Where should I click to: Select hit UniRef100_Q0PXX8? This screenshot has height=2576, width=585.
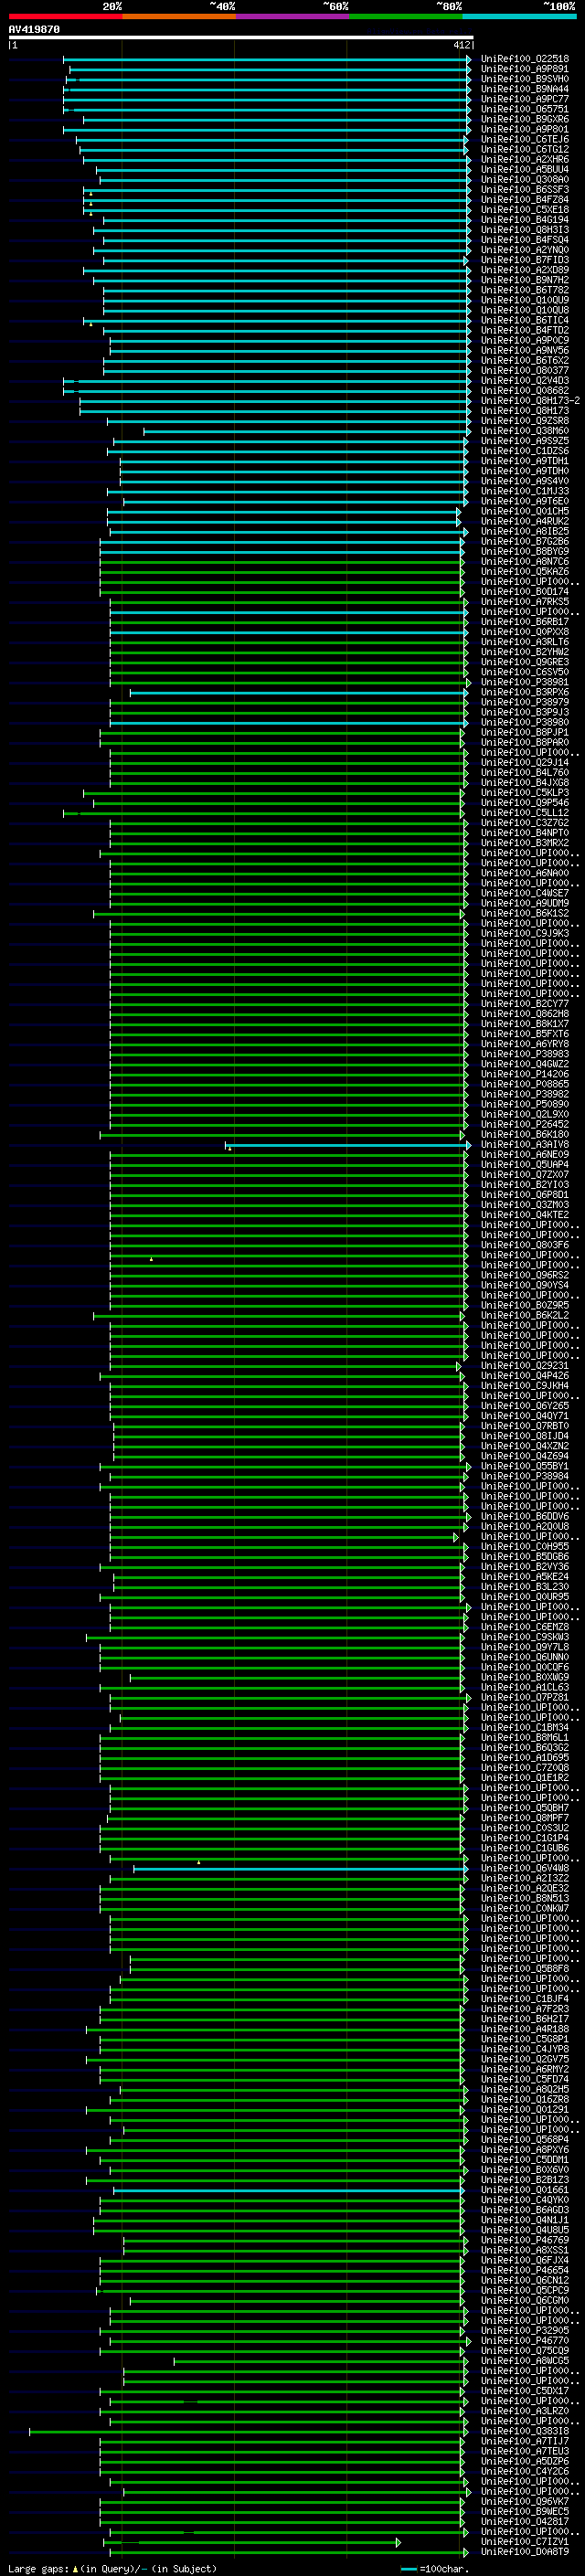(x=525, y=632)
